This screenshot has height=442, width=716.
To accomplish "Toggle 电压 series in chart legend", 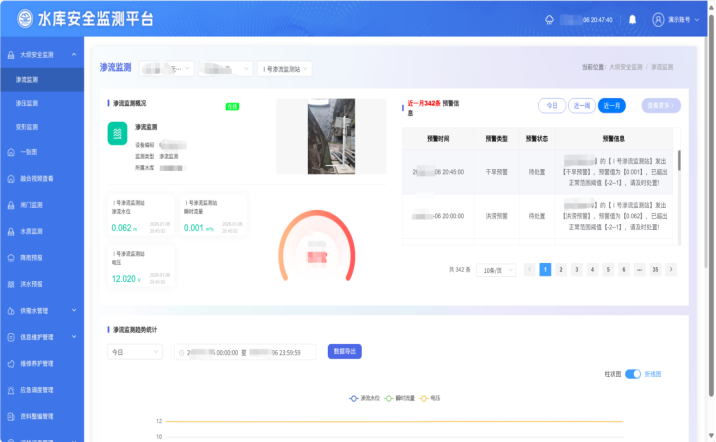I will pyautogui.click(x=432, y=398).
